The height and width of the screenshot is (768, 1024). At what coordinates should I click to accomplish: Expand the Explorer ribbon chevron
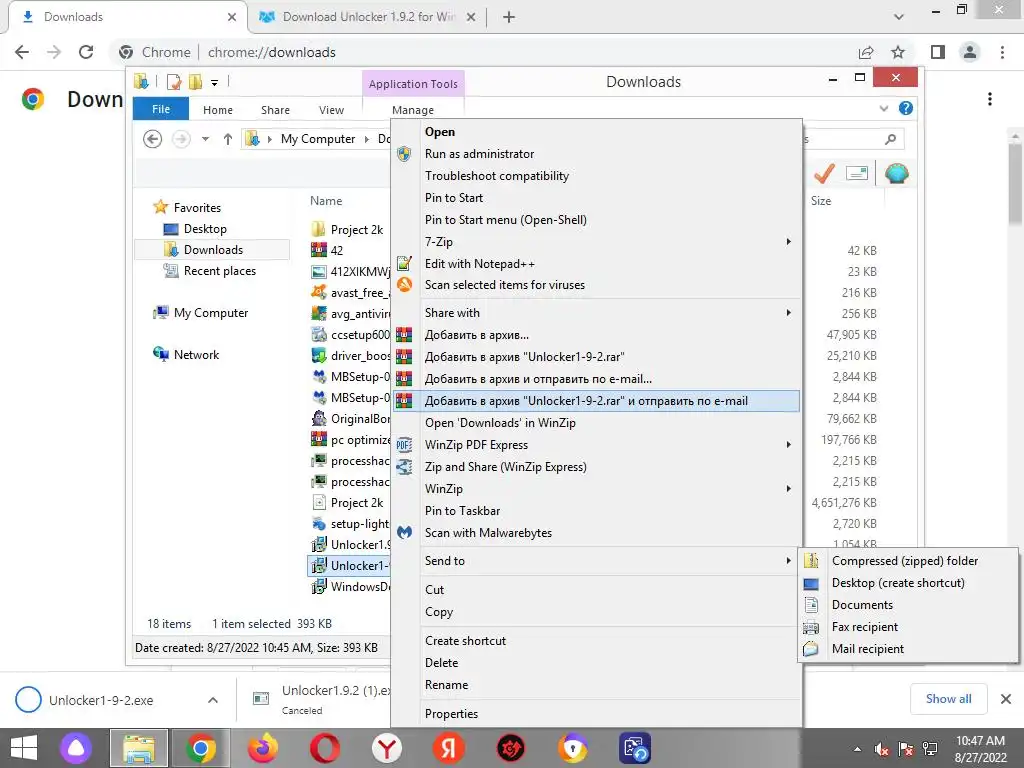(x=884, y=108)
